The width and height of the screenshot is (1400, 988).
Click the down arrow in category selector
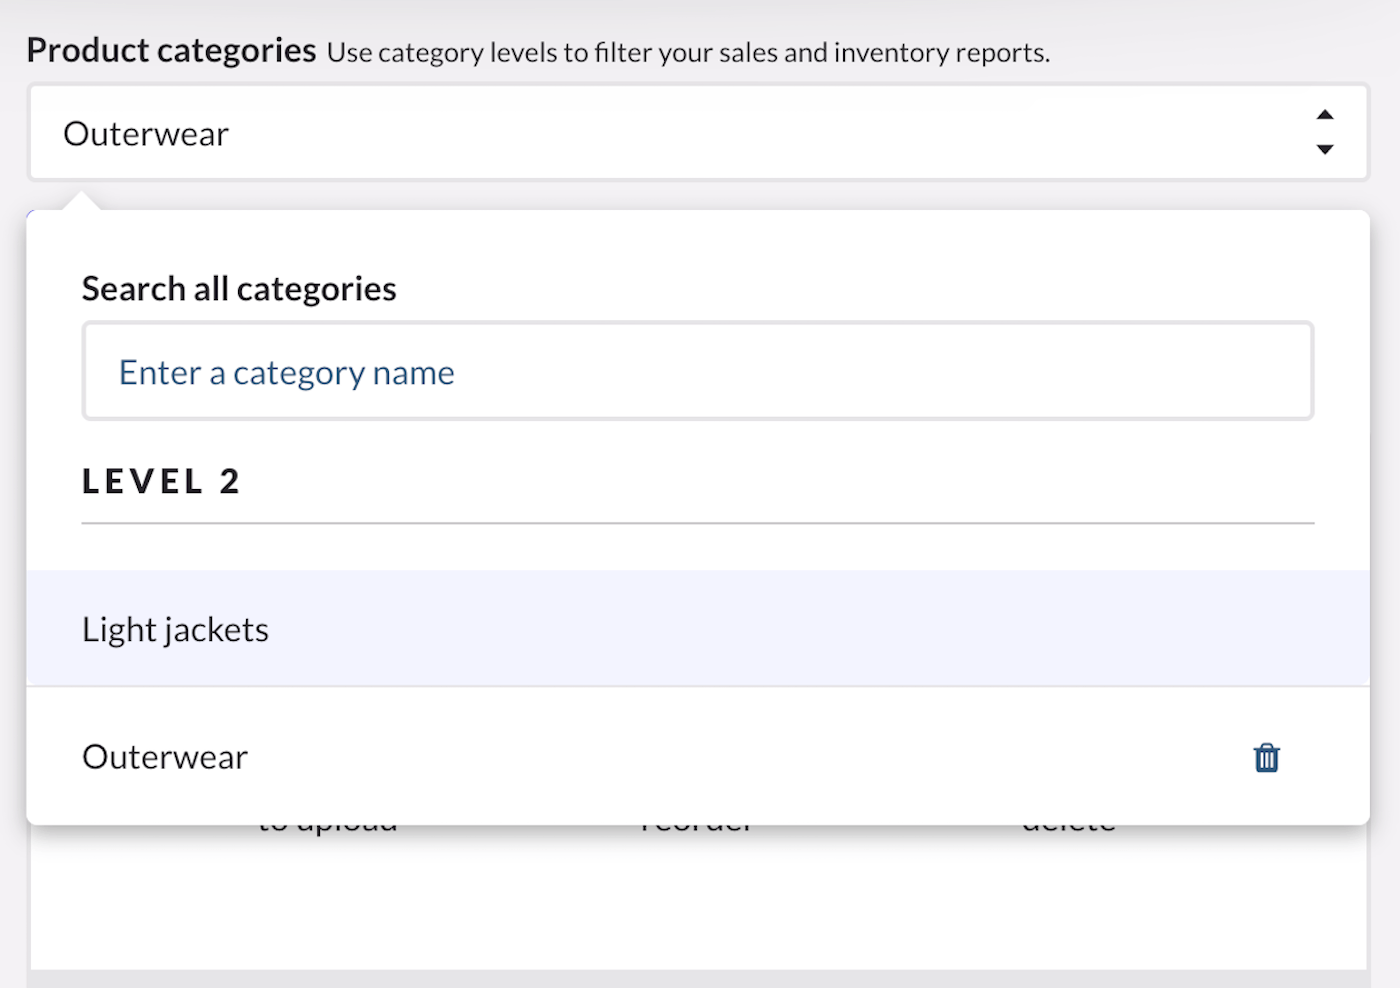click(1324, 150)
